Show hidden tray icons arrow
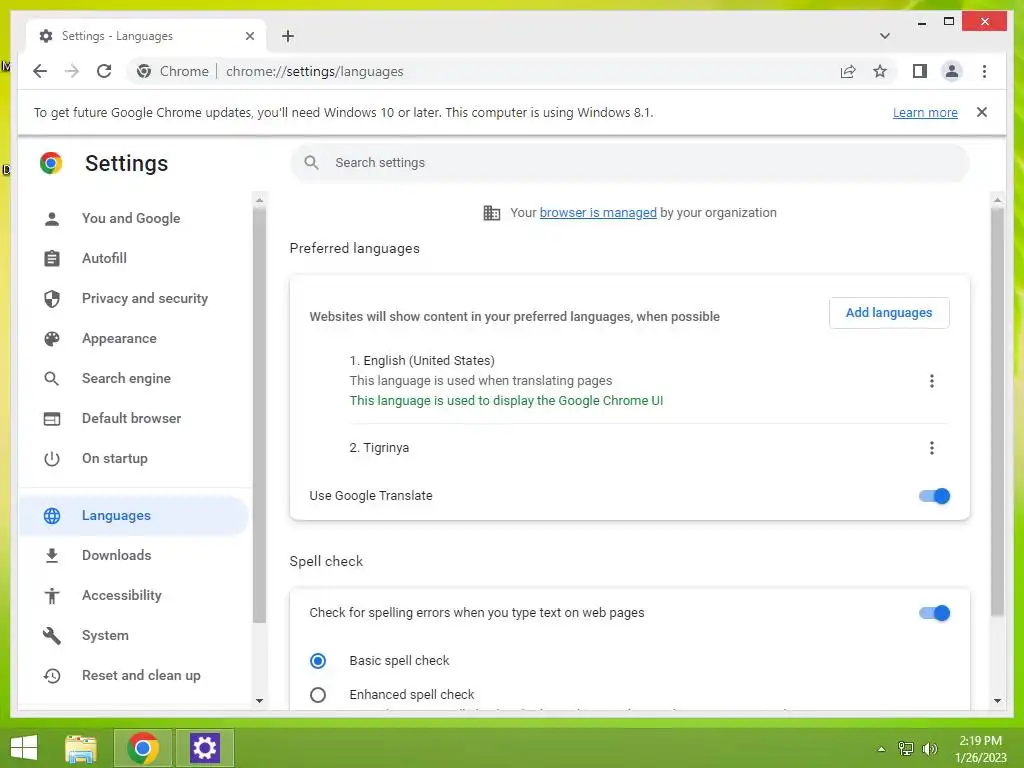Image resolution: width=1024 pixels, height=768 pixels. click(x=881, y=749)
